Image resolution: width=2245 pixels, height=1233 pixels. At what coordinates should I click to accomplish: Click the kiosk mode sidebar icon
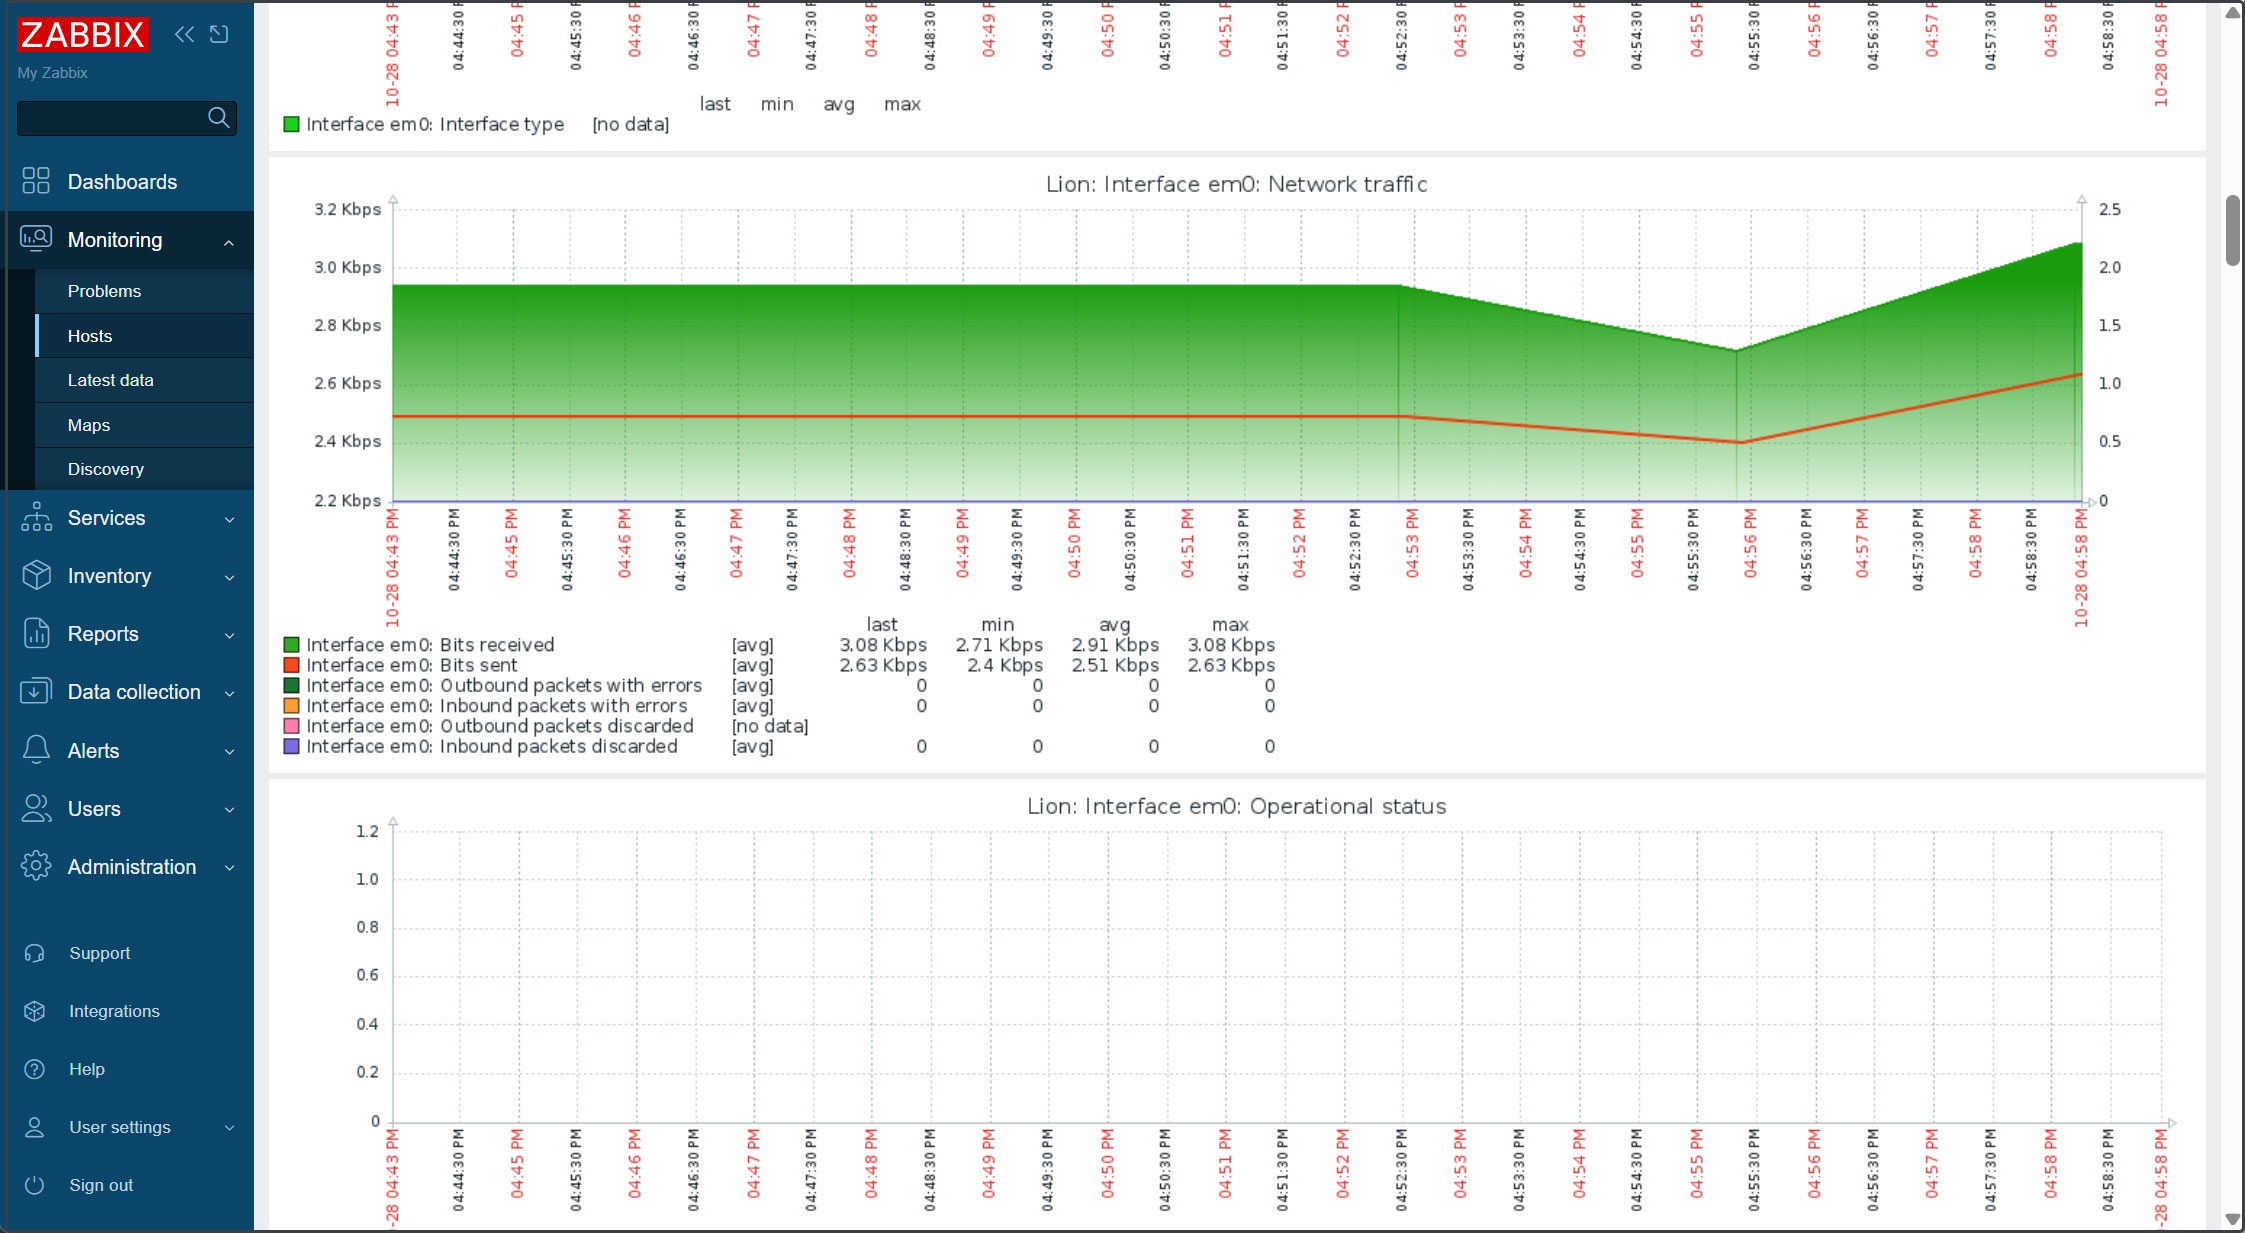click(219, 35)
